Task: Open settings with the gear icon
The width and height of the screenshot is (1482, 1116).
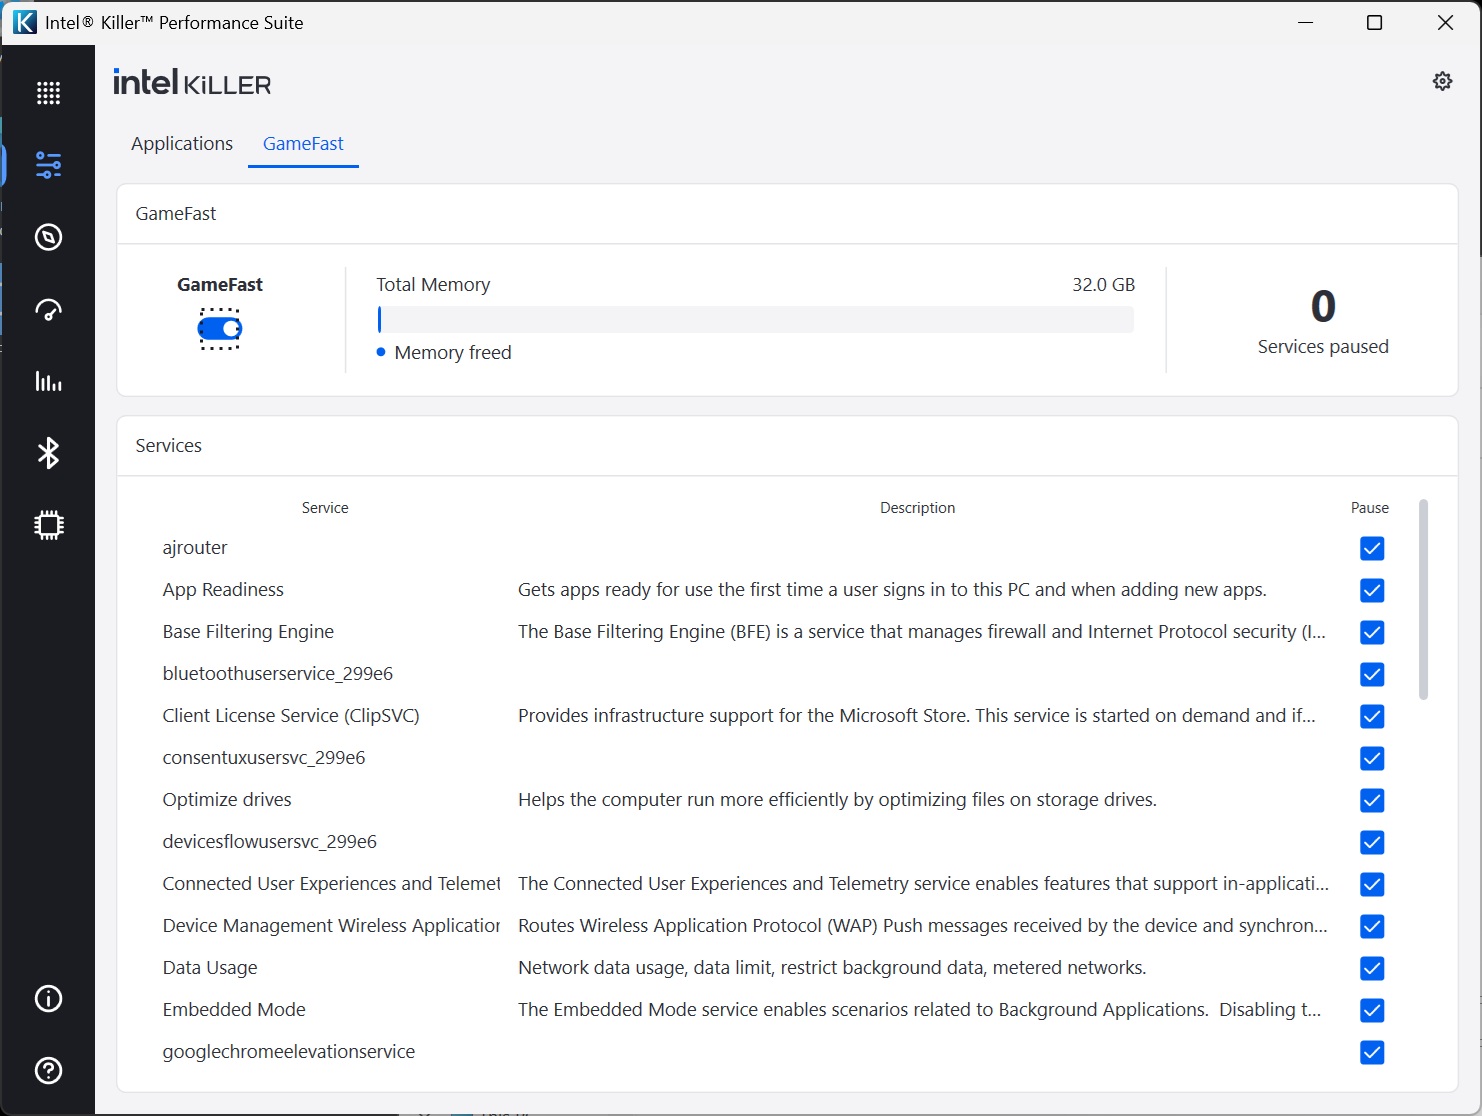Action: click(1442, 81)
